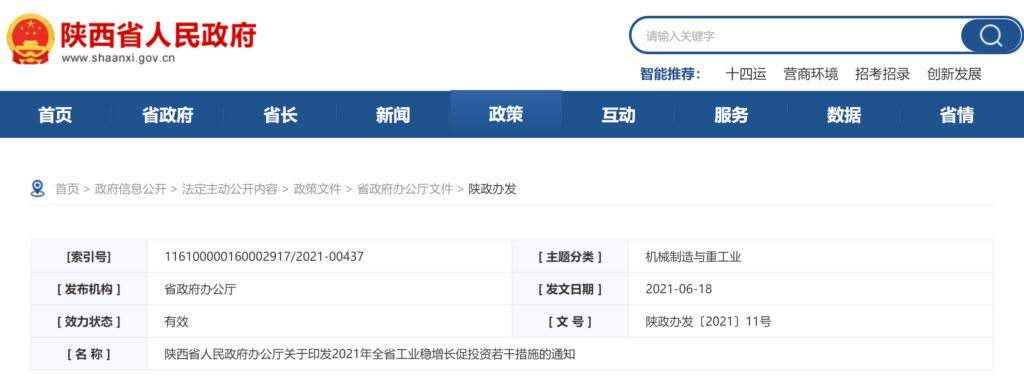The image size is (1024, 382).
Task: Click the 2021-06-18 date value
Action: [x=679, y=289]
